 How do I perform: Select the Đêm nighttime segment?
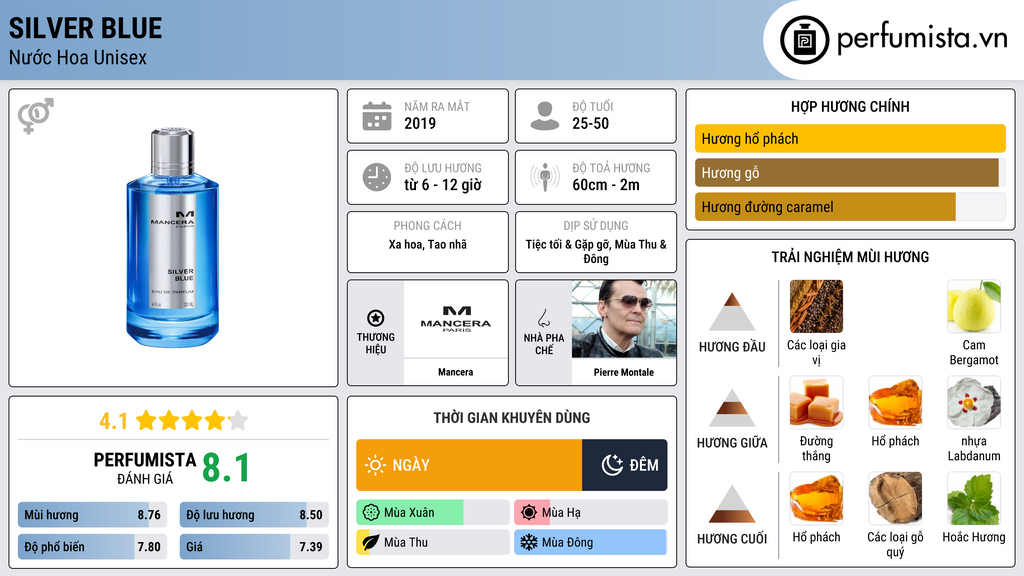coord(625,465)
